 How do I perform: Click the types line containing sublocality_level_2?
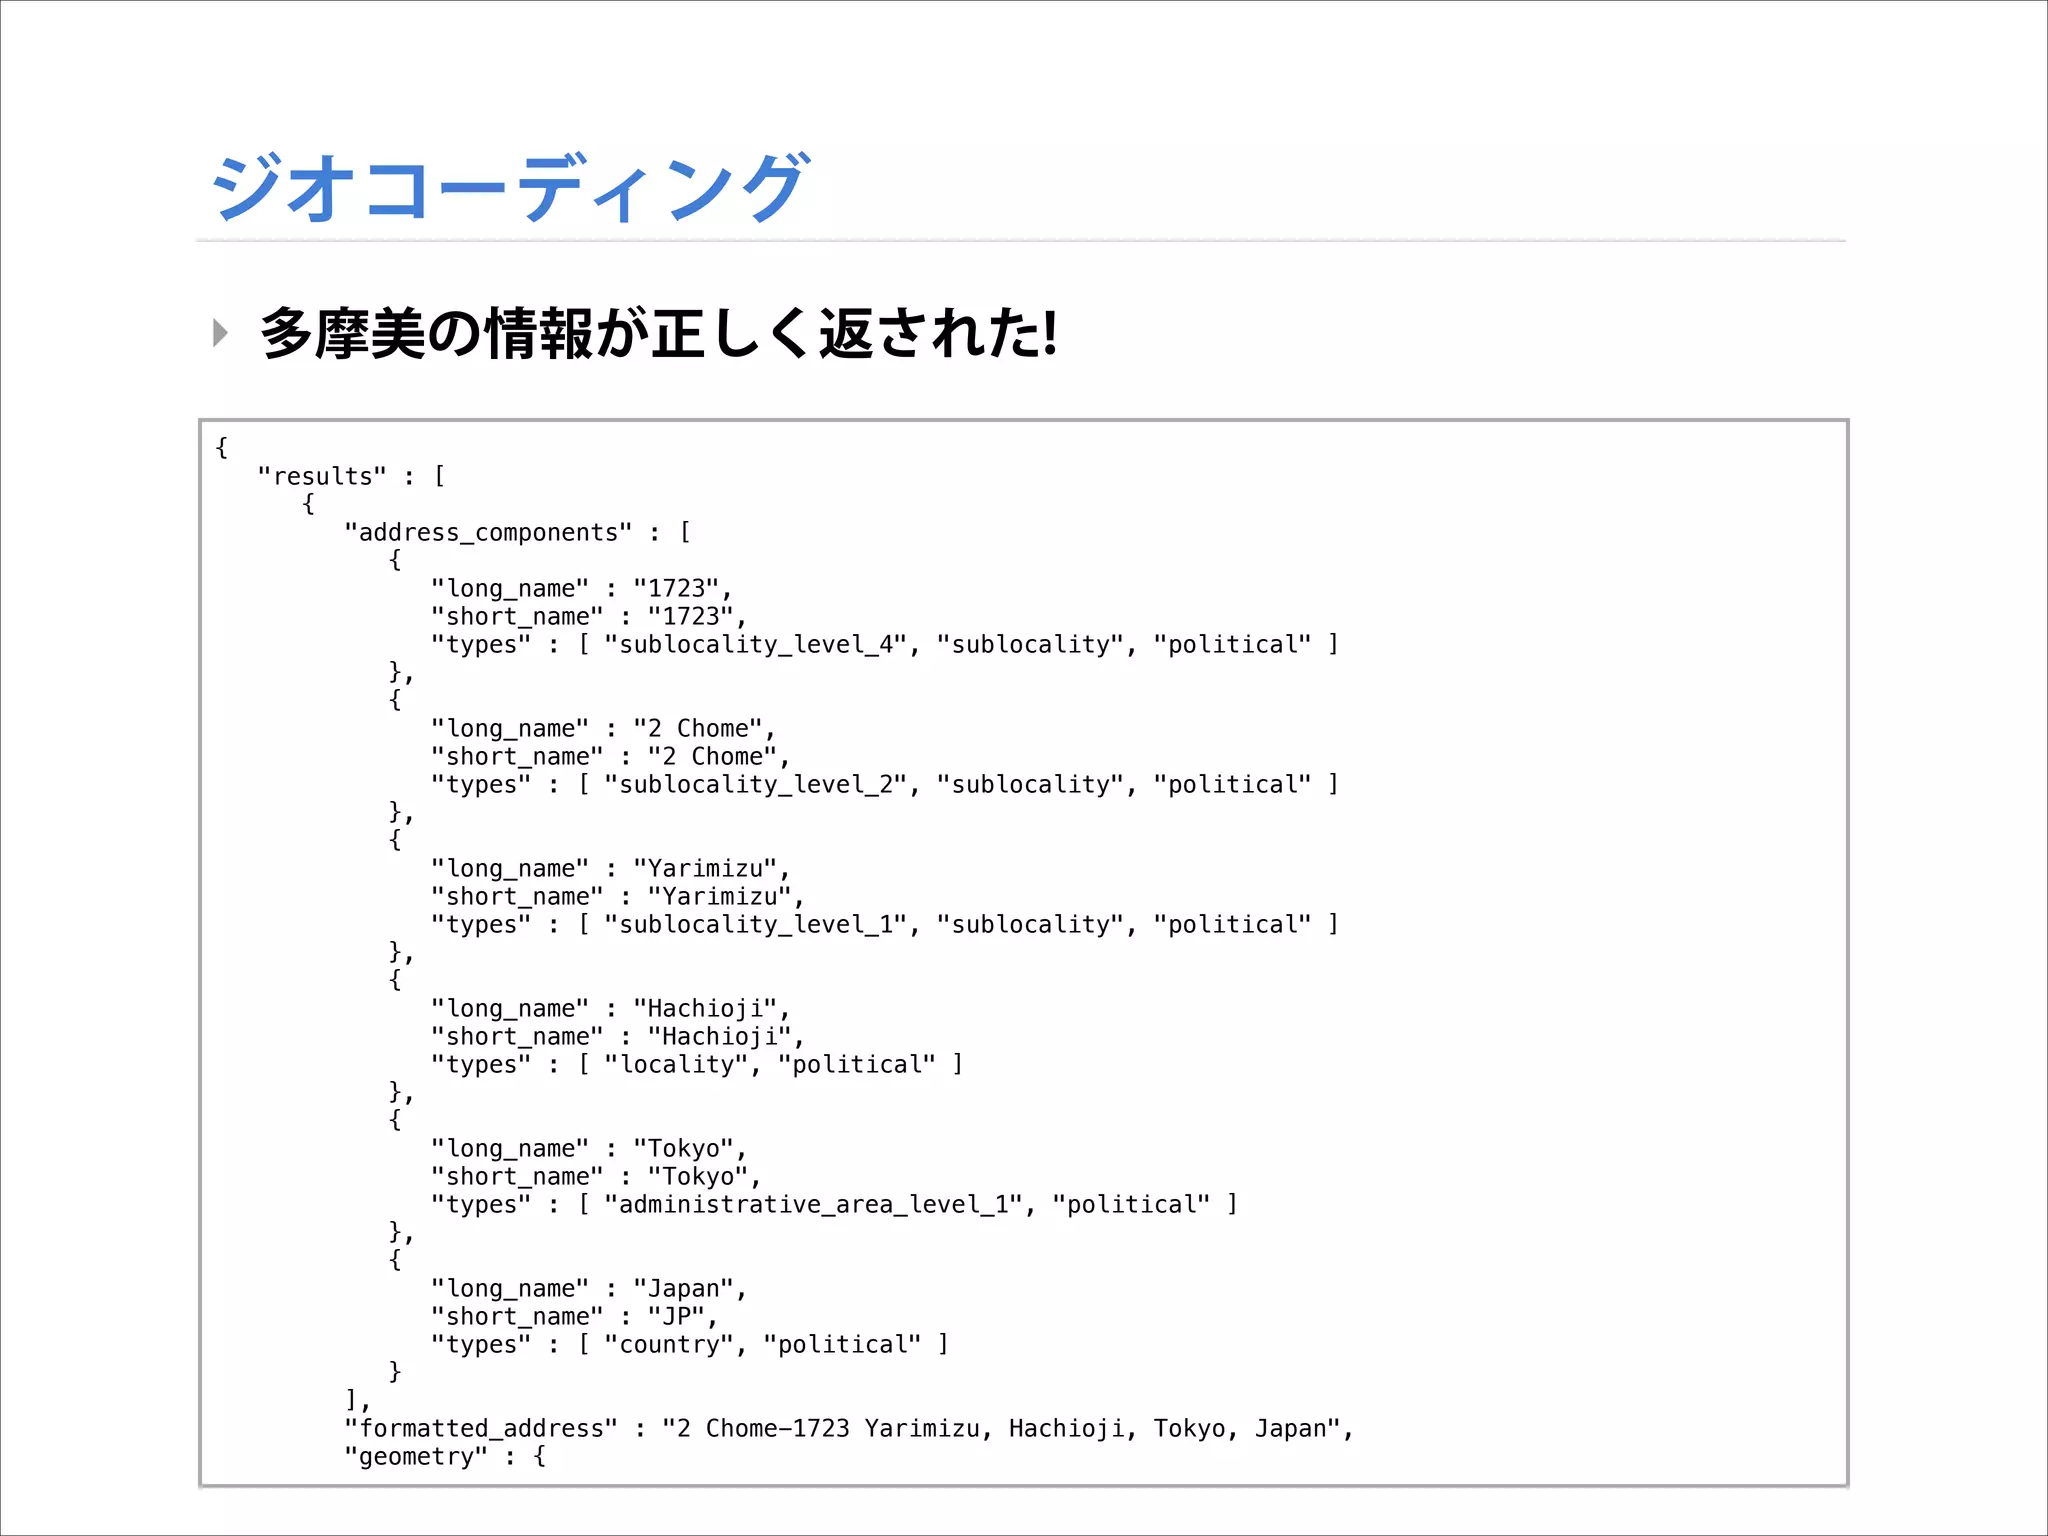[885, 784]
